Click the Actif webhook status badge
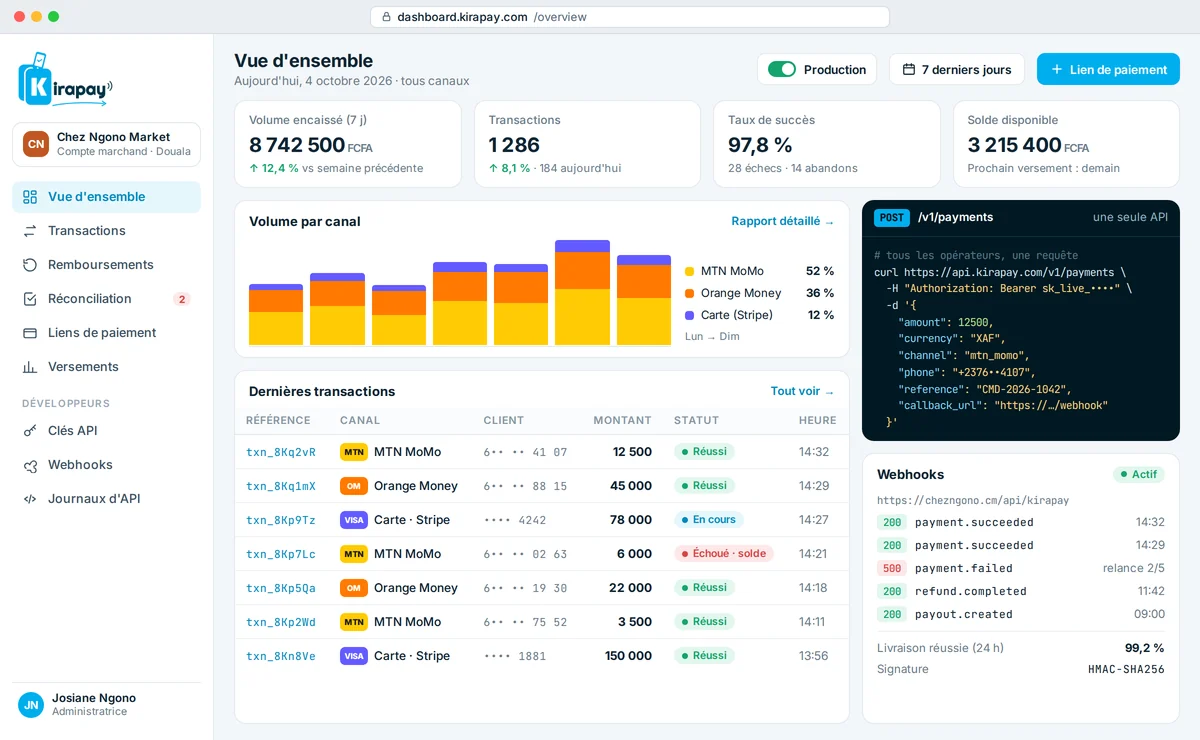 pyautogui.click(x=1139, y=475)
